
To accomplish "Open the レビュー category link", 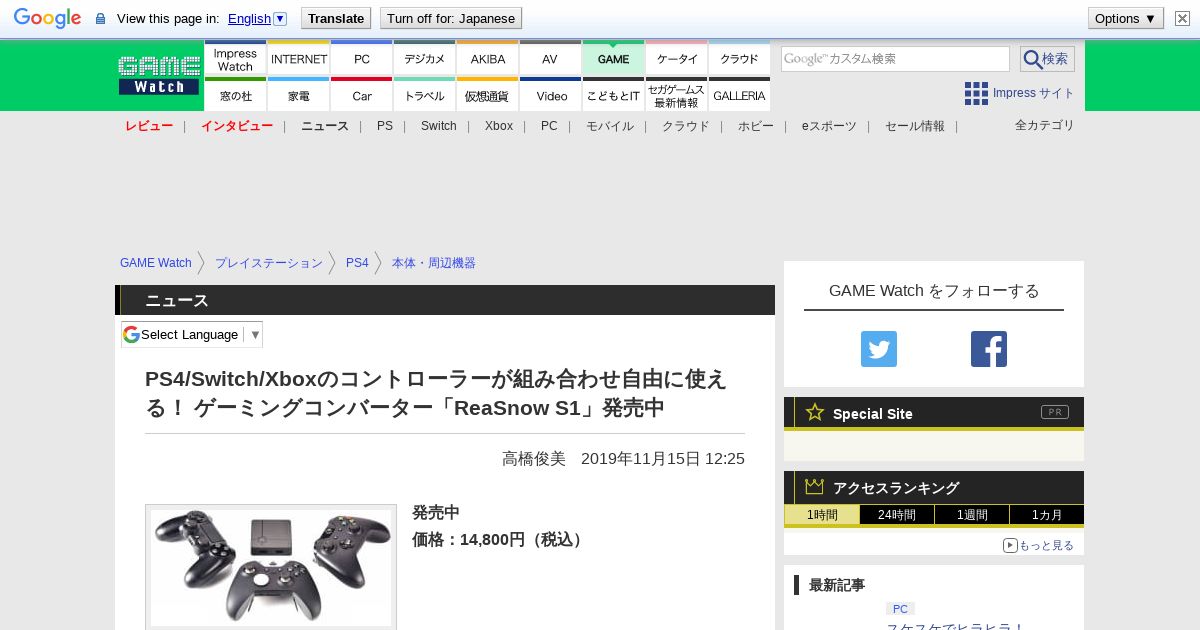I will [149, 126].
